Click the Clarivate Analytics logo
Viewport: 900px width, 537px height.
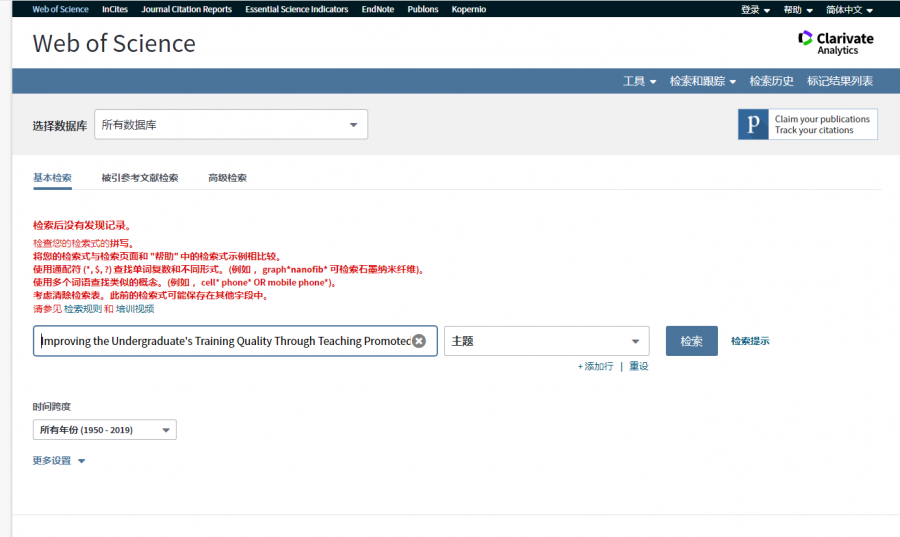(x=836, y=43)
